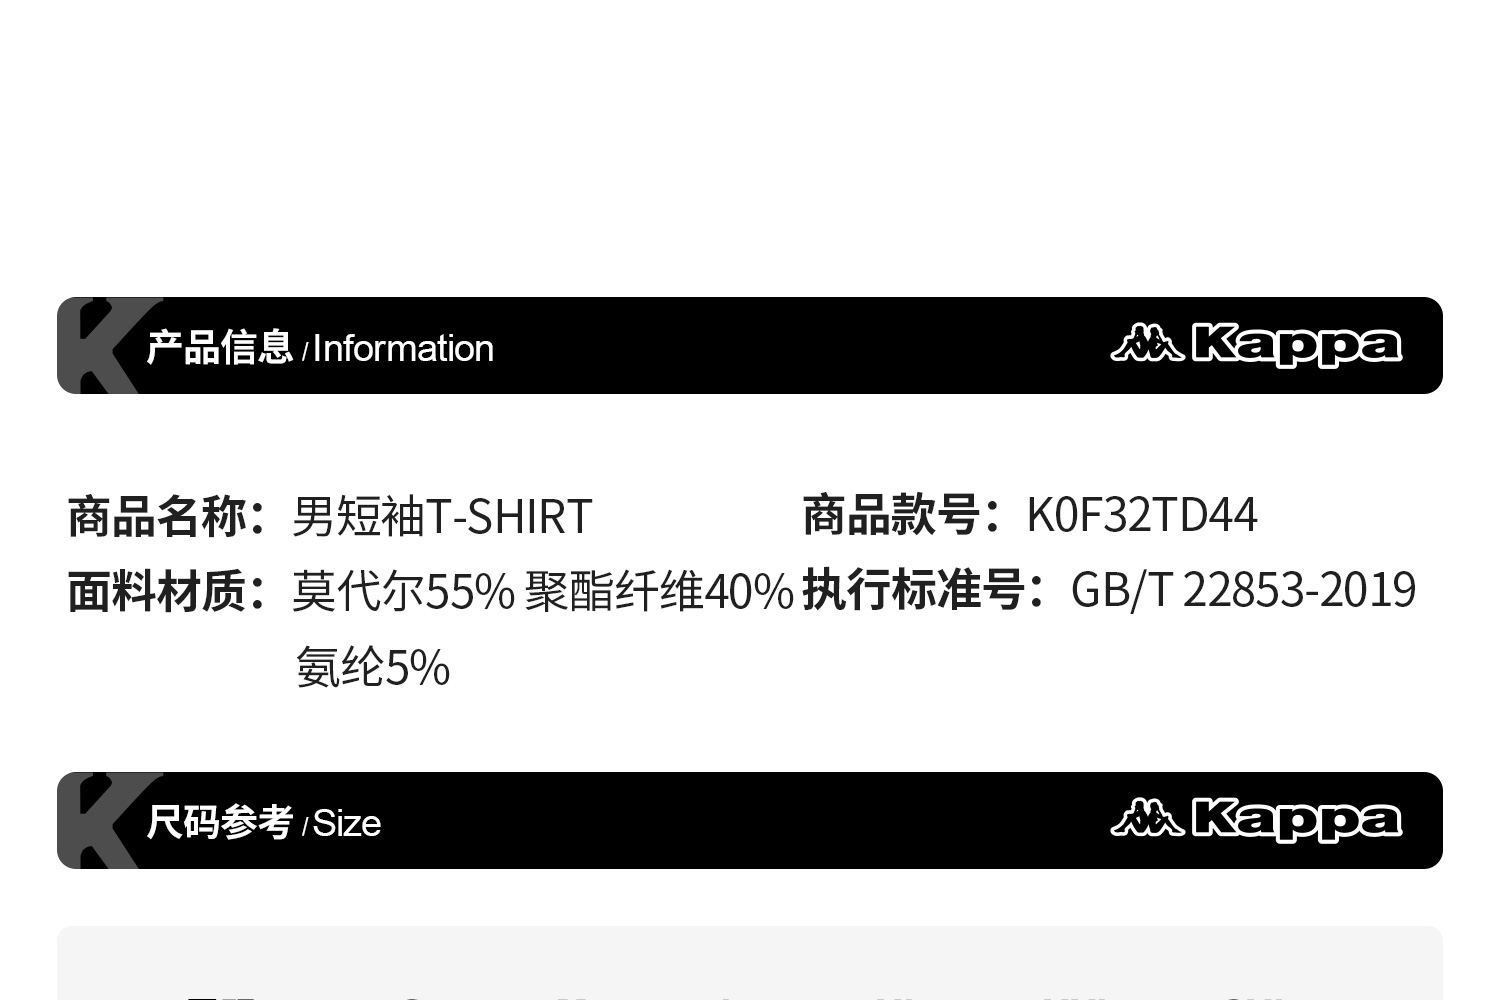Select the product name 男短袖T-SHIRT
This screenshot has height=1000, width=1500.
tap(442, 517)
